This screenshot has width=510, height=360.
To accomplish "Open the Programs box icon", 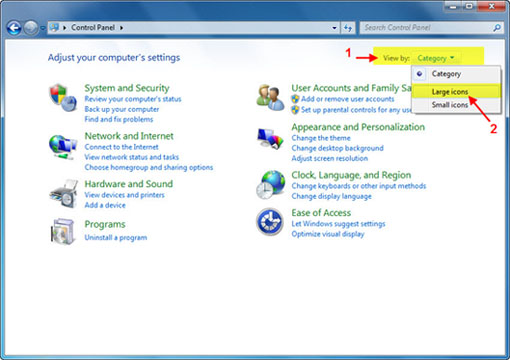I will [63, 231].
